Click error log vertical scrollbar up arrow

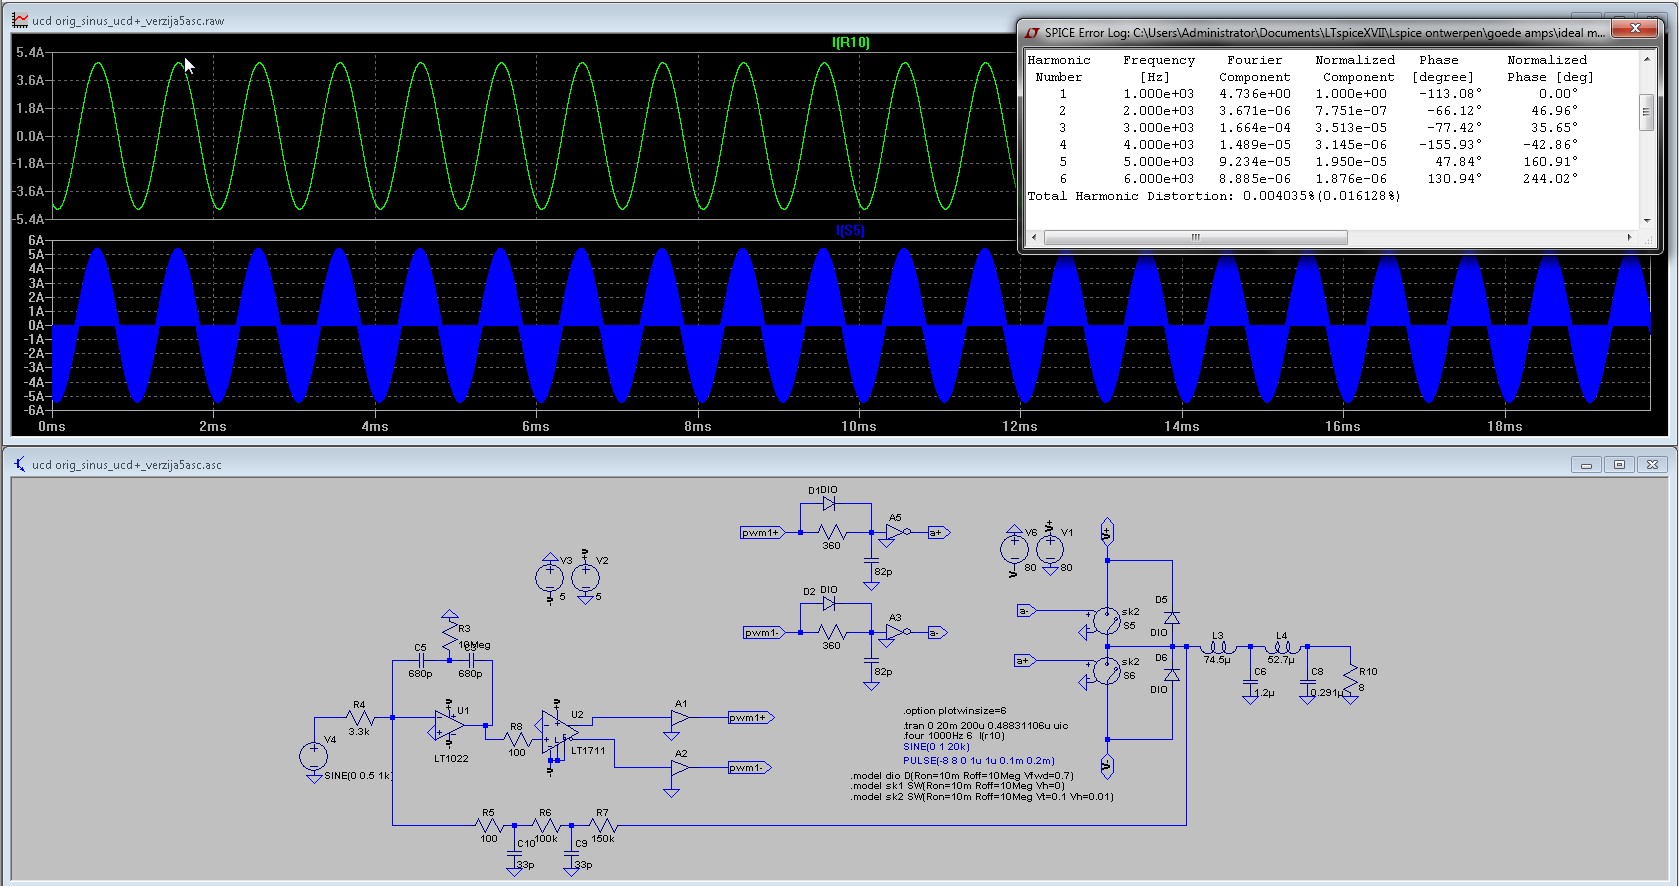click(x=1646, y=59)
